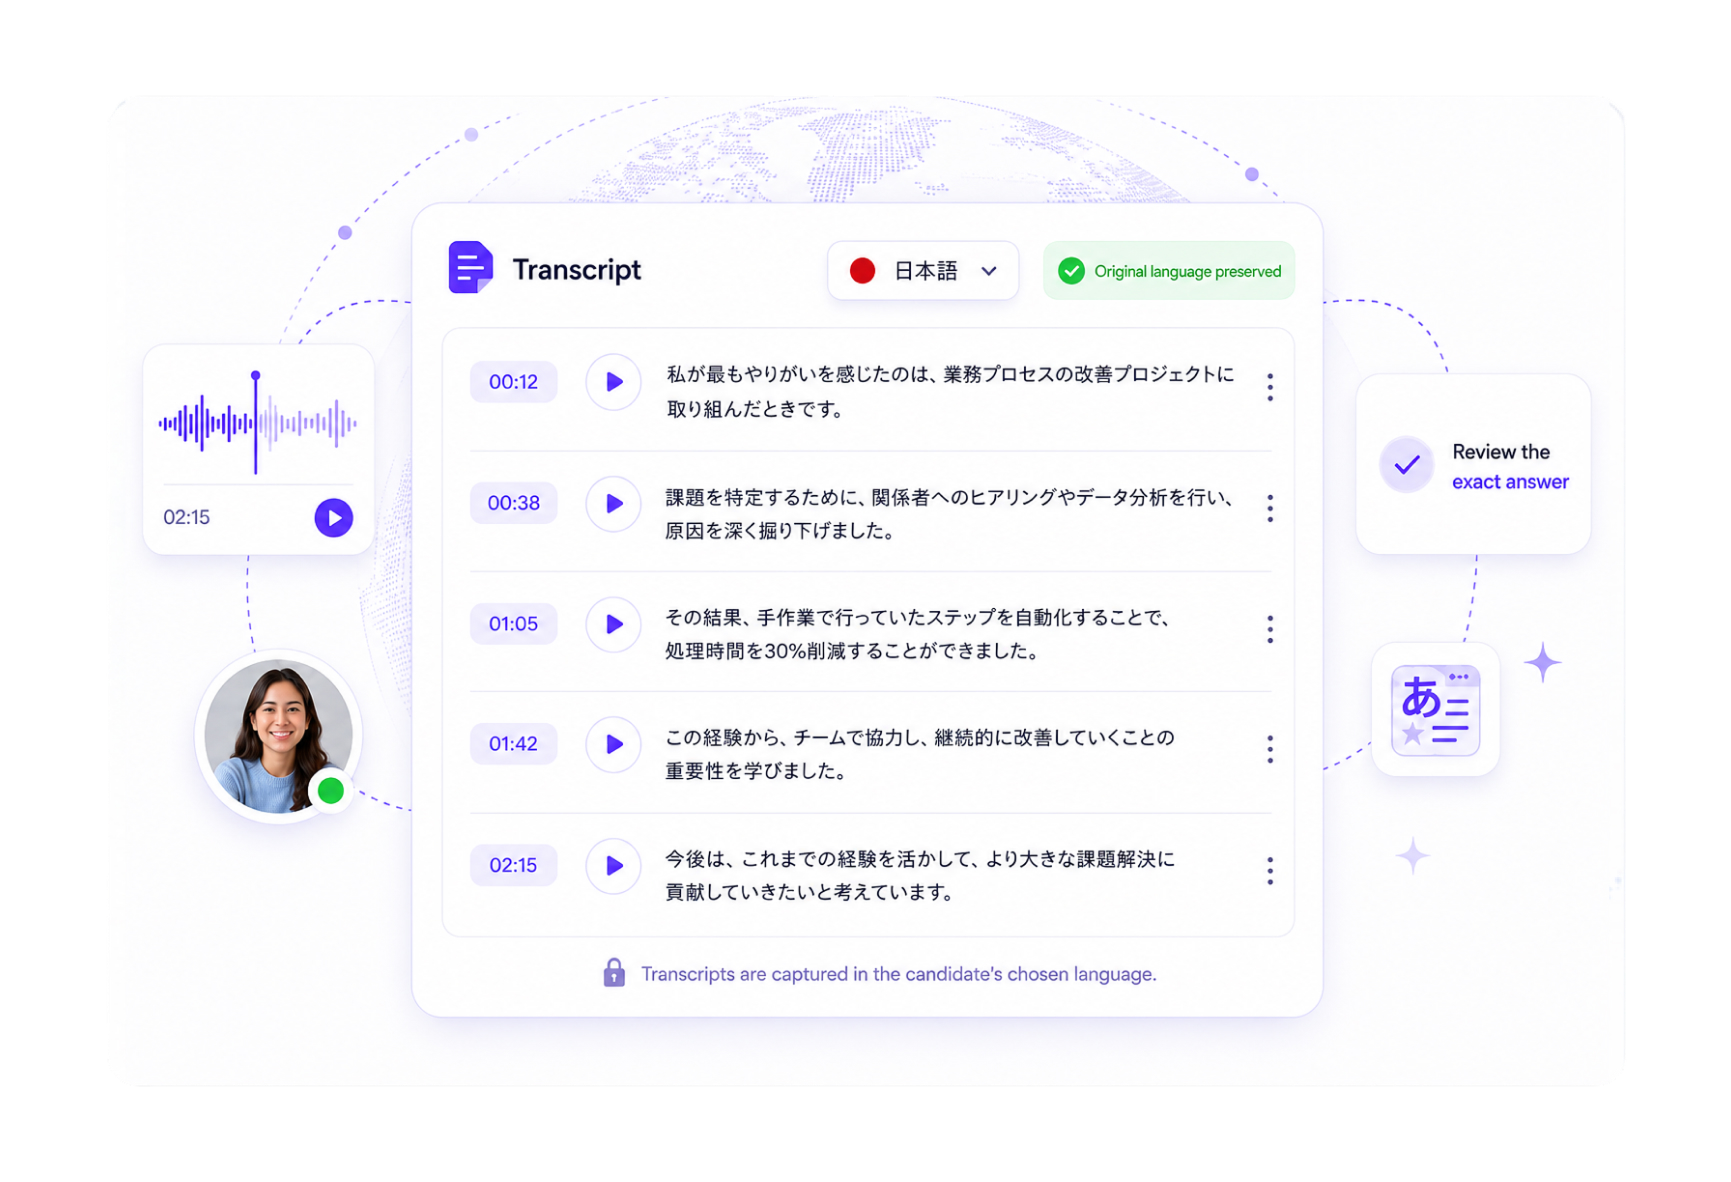Play the transcript segment at 01:05
The width and height of the screenshot is (1731, 1182).
pyautogui.click(x=613, y=624)
